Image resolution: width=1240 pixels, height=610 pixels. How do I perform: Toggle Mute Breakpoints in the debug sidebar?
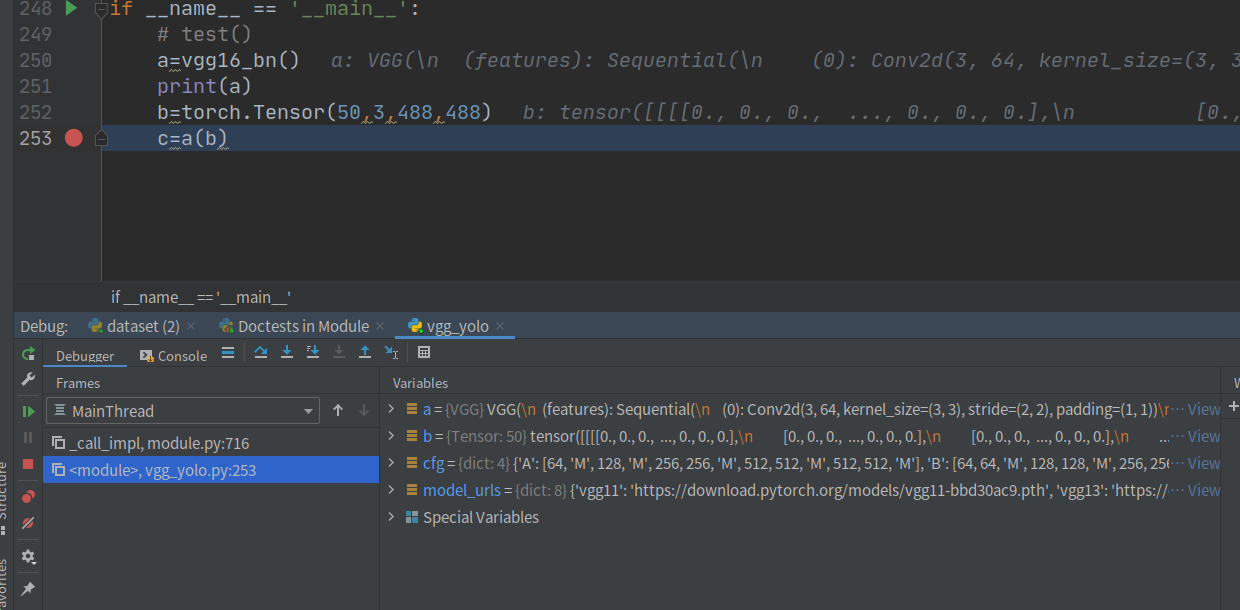pyautogui.click(x=28, y=521)
